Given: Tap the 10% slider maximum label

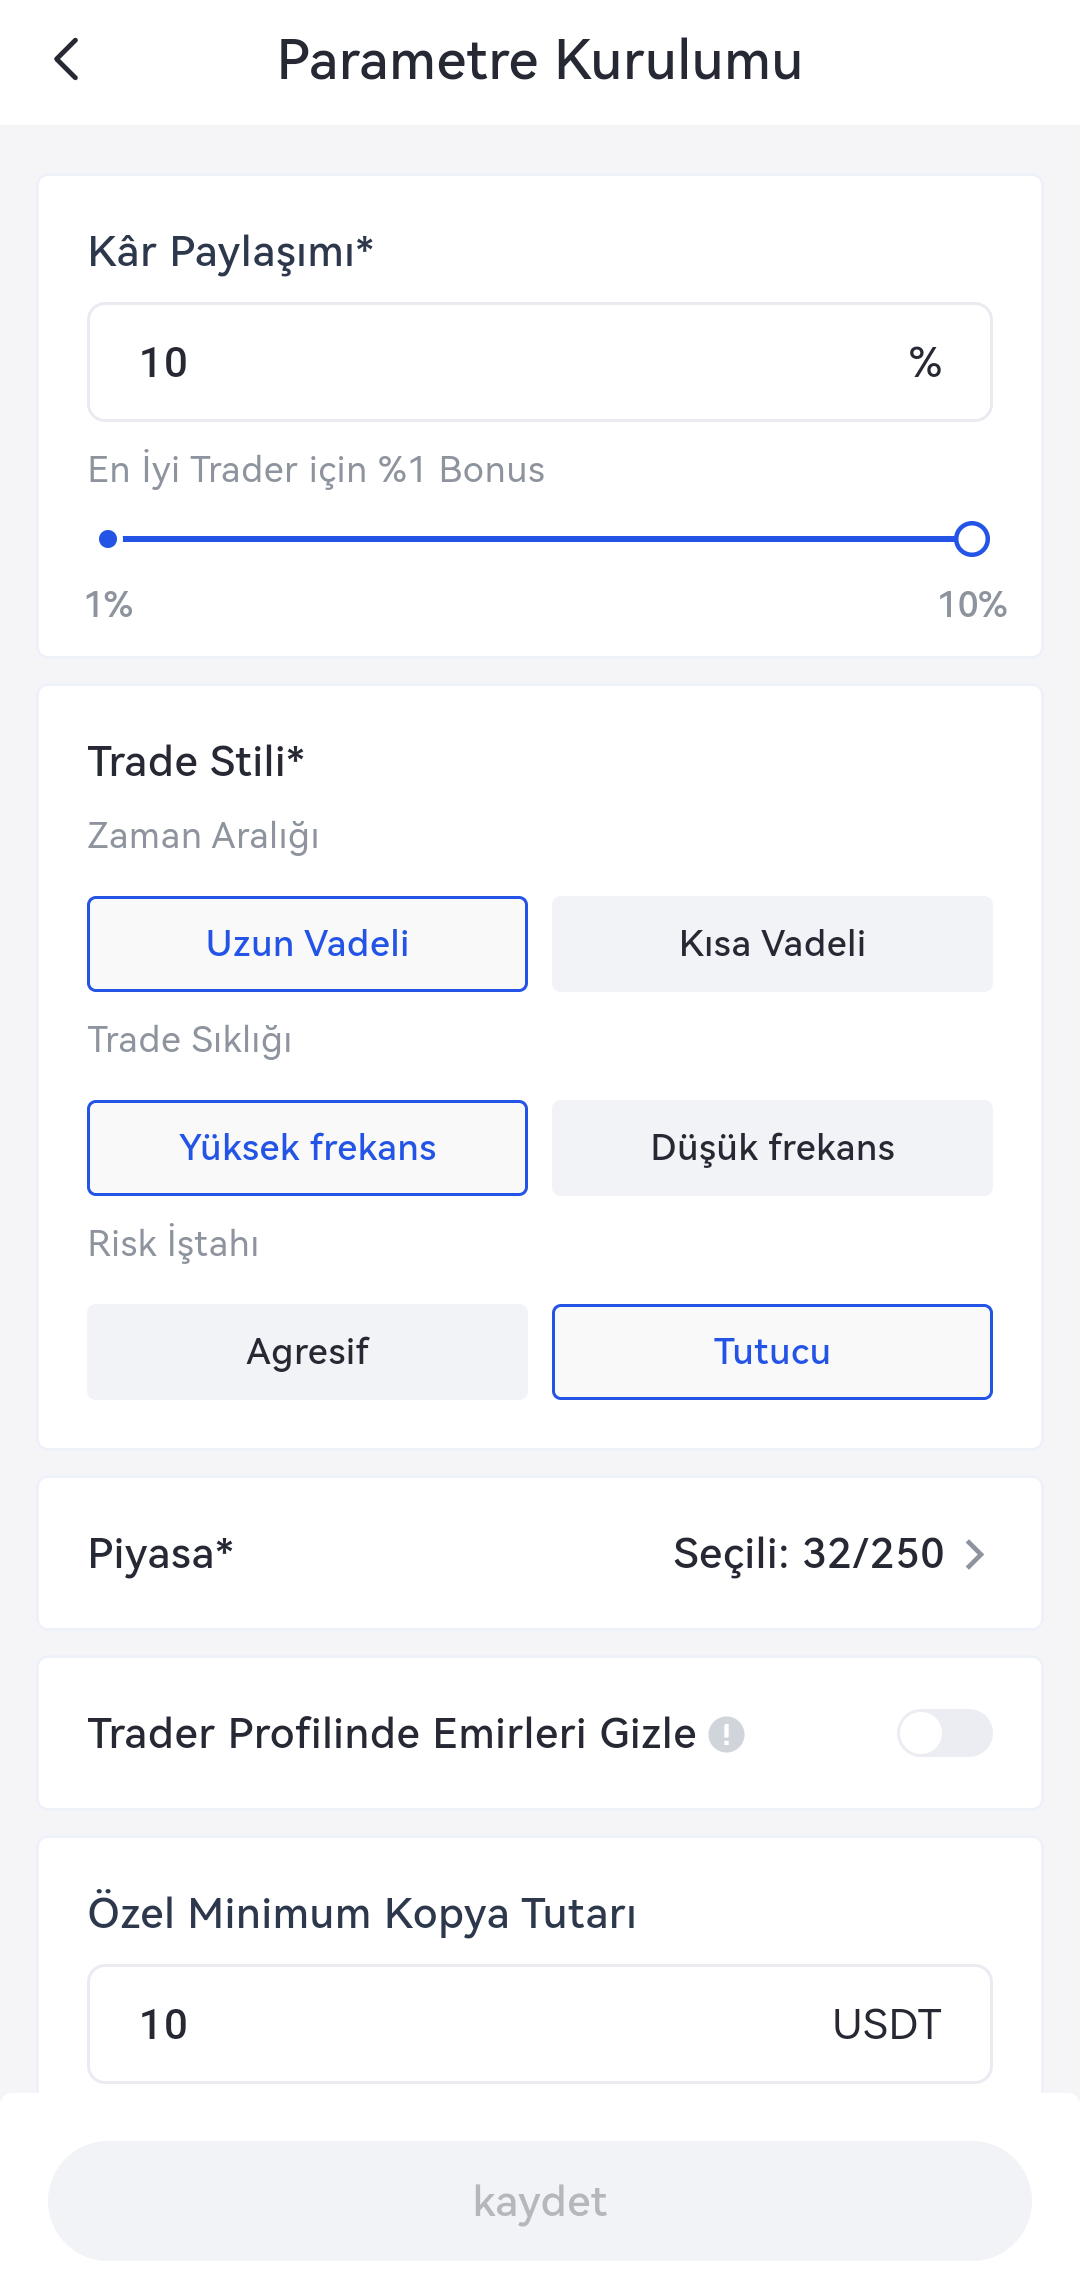Looking at the screenshot, I should tap(971, 604).
